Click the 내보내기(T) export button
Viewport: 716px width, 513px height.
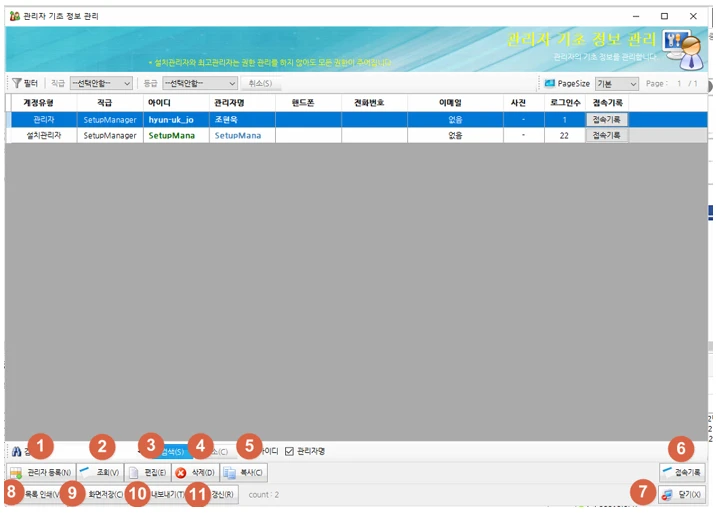(x=167, y=494)
